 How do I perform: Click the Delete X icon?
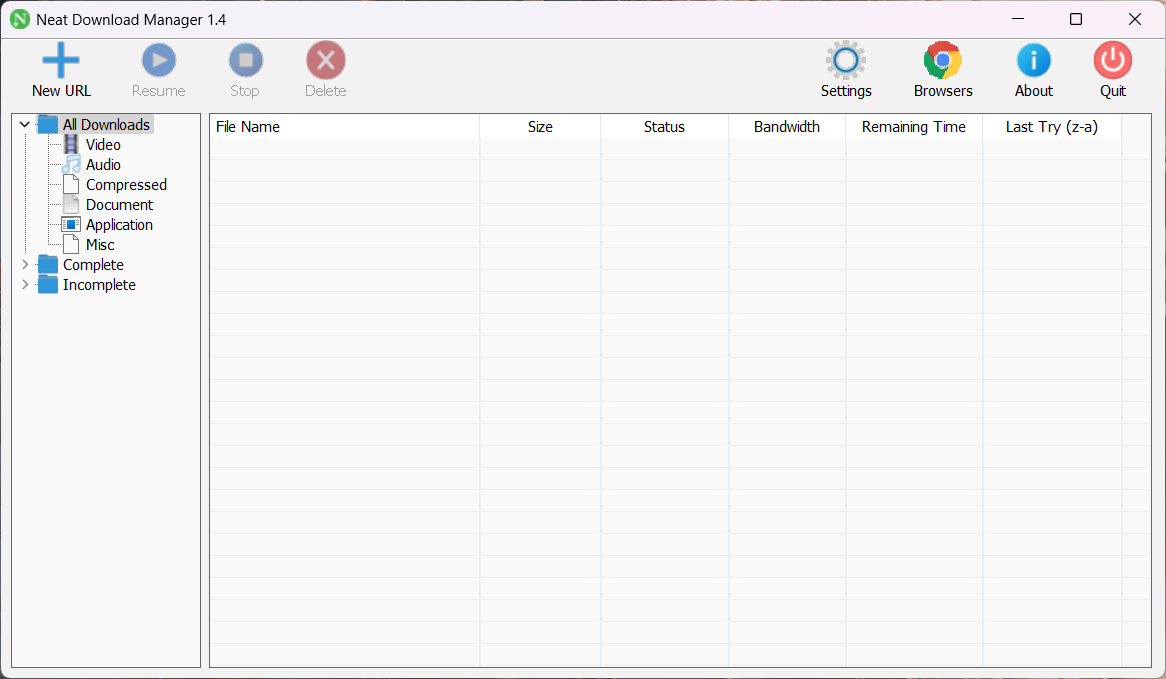pos(325,61)
